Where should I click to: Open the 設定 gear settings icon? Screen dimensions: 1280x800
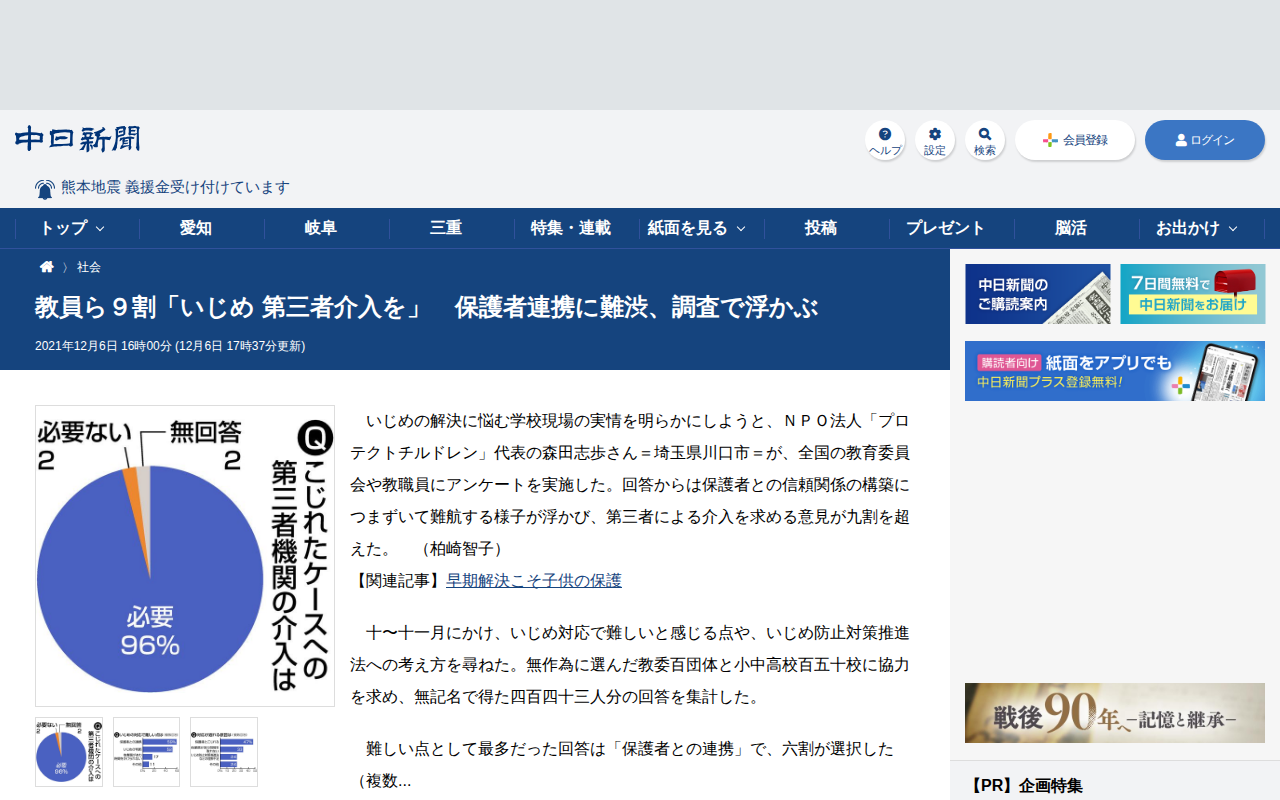click(935, 140)
